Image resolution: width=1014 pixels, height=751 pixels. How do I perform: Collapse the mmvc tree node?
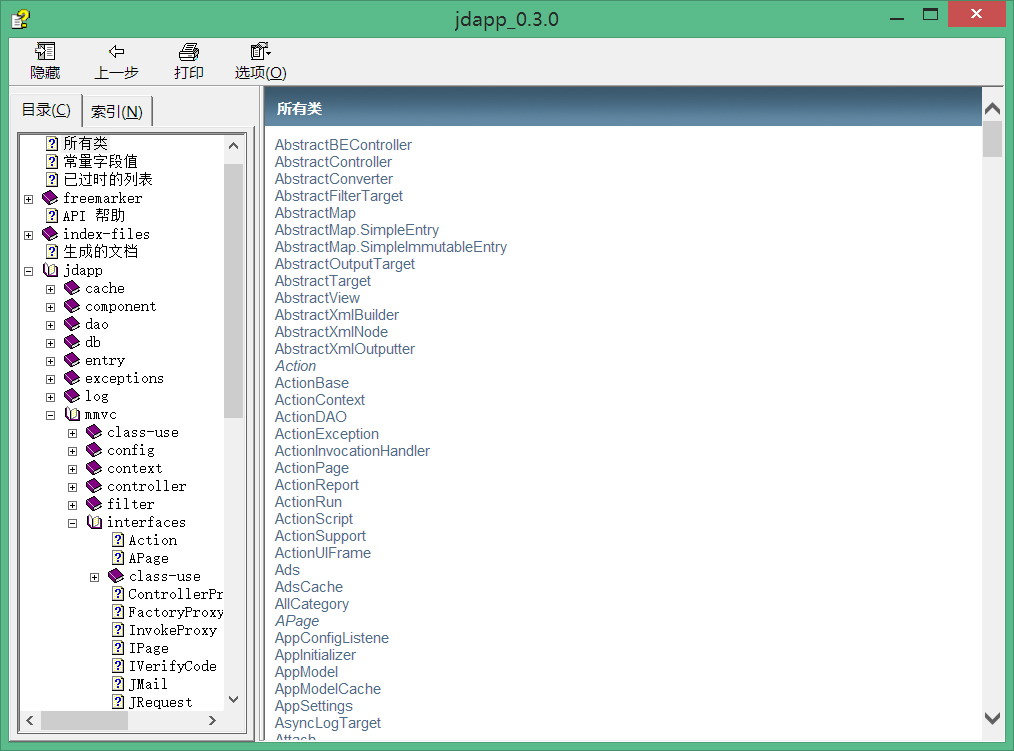click(x=51, y=415)
